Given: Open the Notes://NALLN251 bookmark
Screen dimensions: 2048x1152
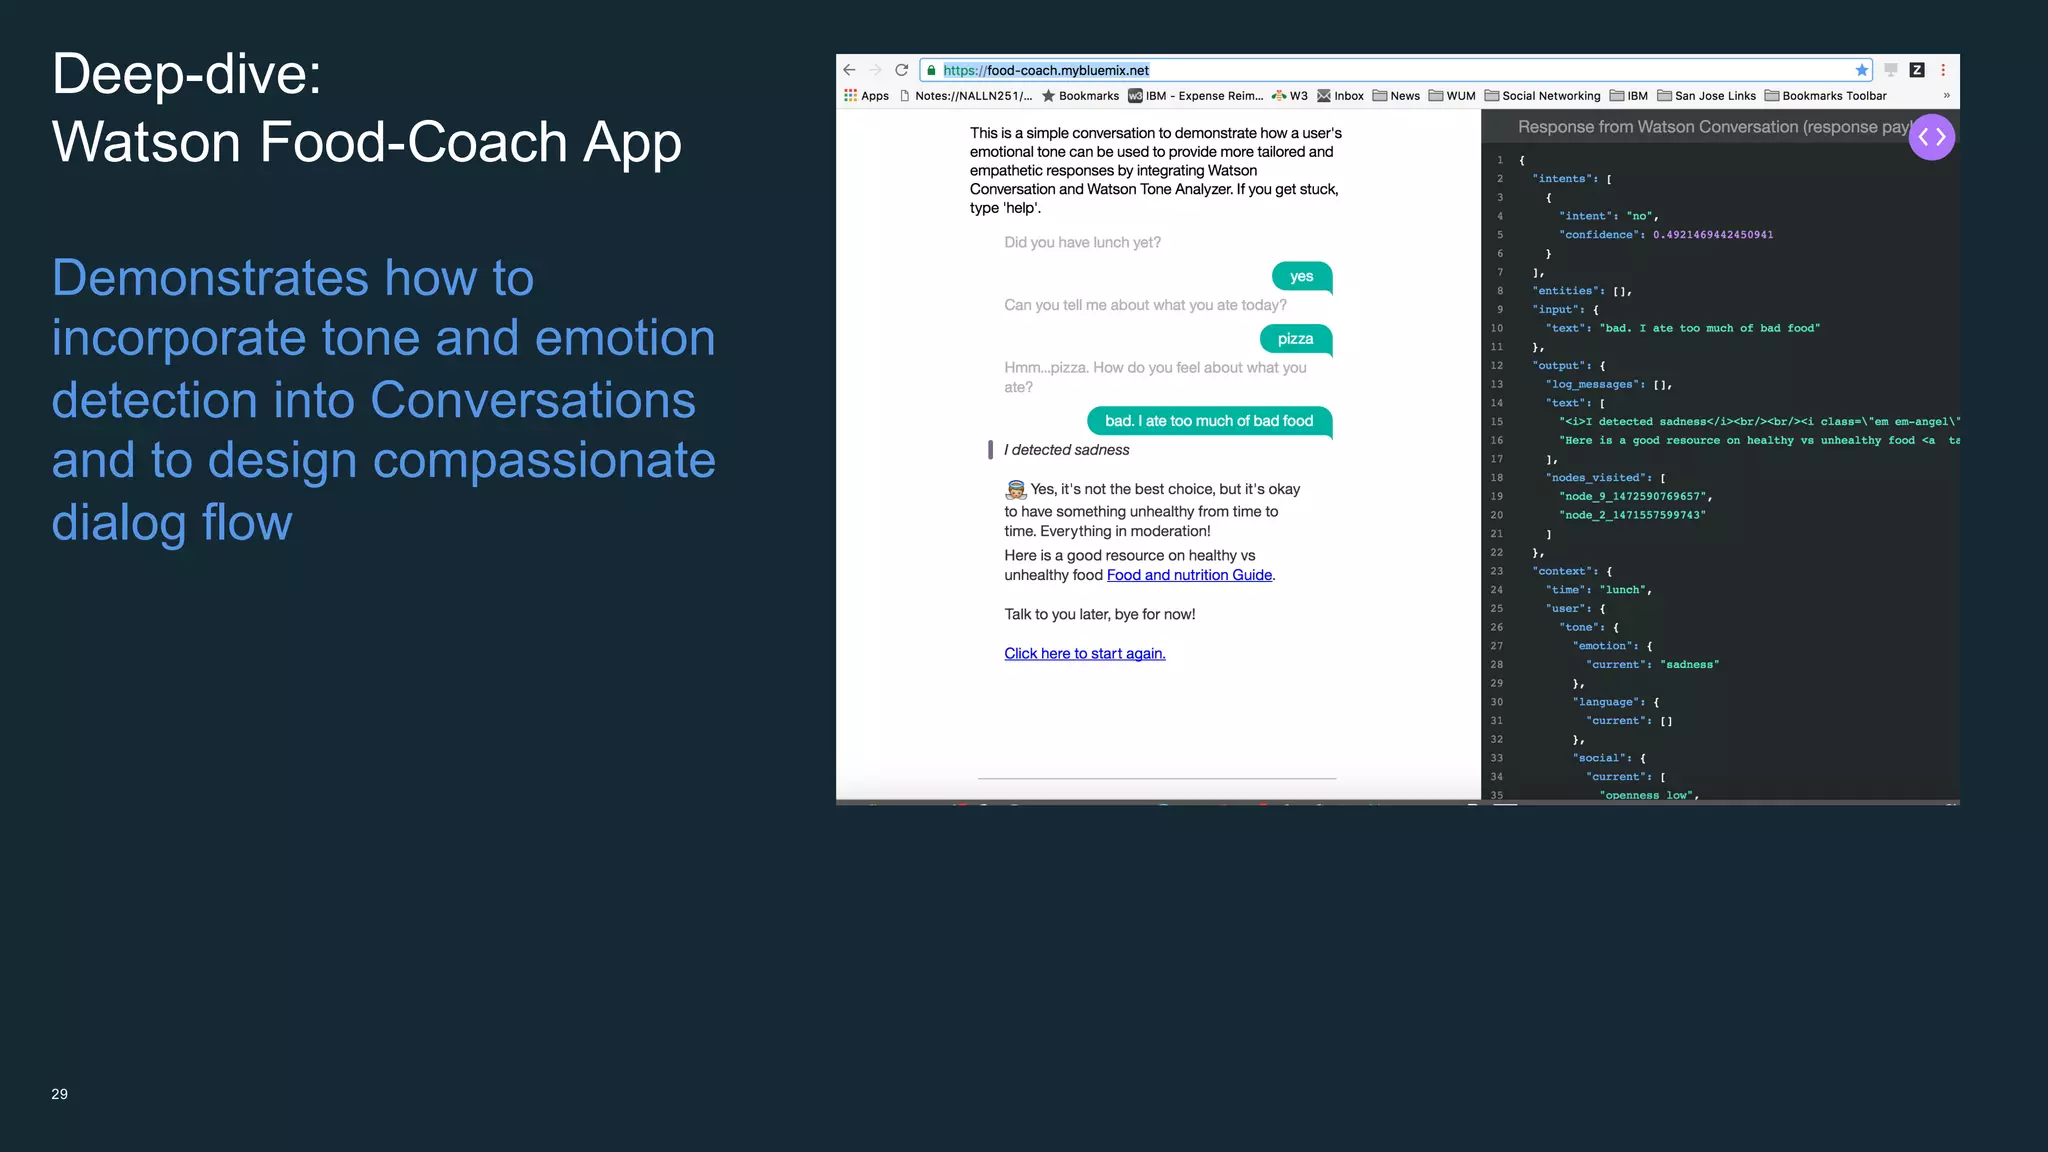Looking at the screenshot, I should tap(966, 96).
